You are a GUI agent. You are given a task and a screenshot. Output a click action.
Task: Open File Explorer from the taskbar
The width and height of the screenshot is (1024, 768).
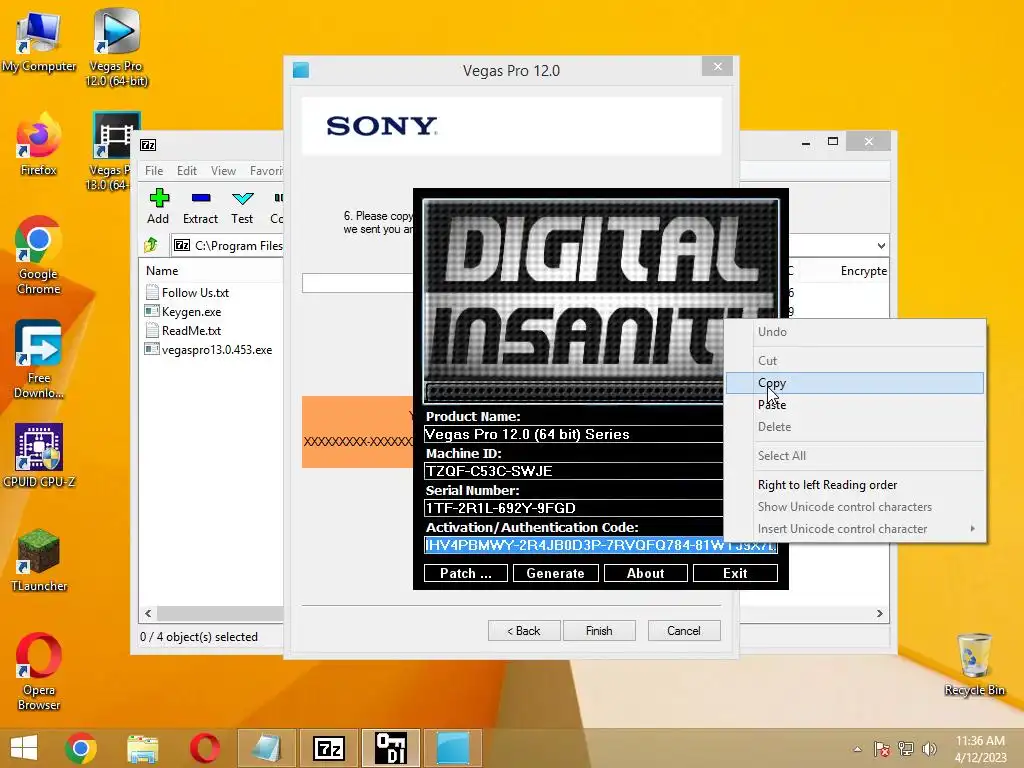142,748
